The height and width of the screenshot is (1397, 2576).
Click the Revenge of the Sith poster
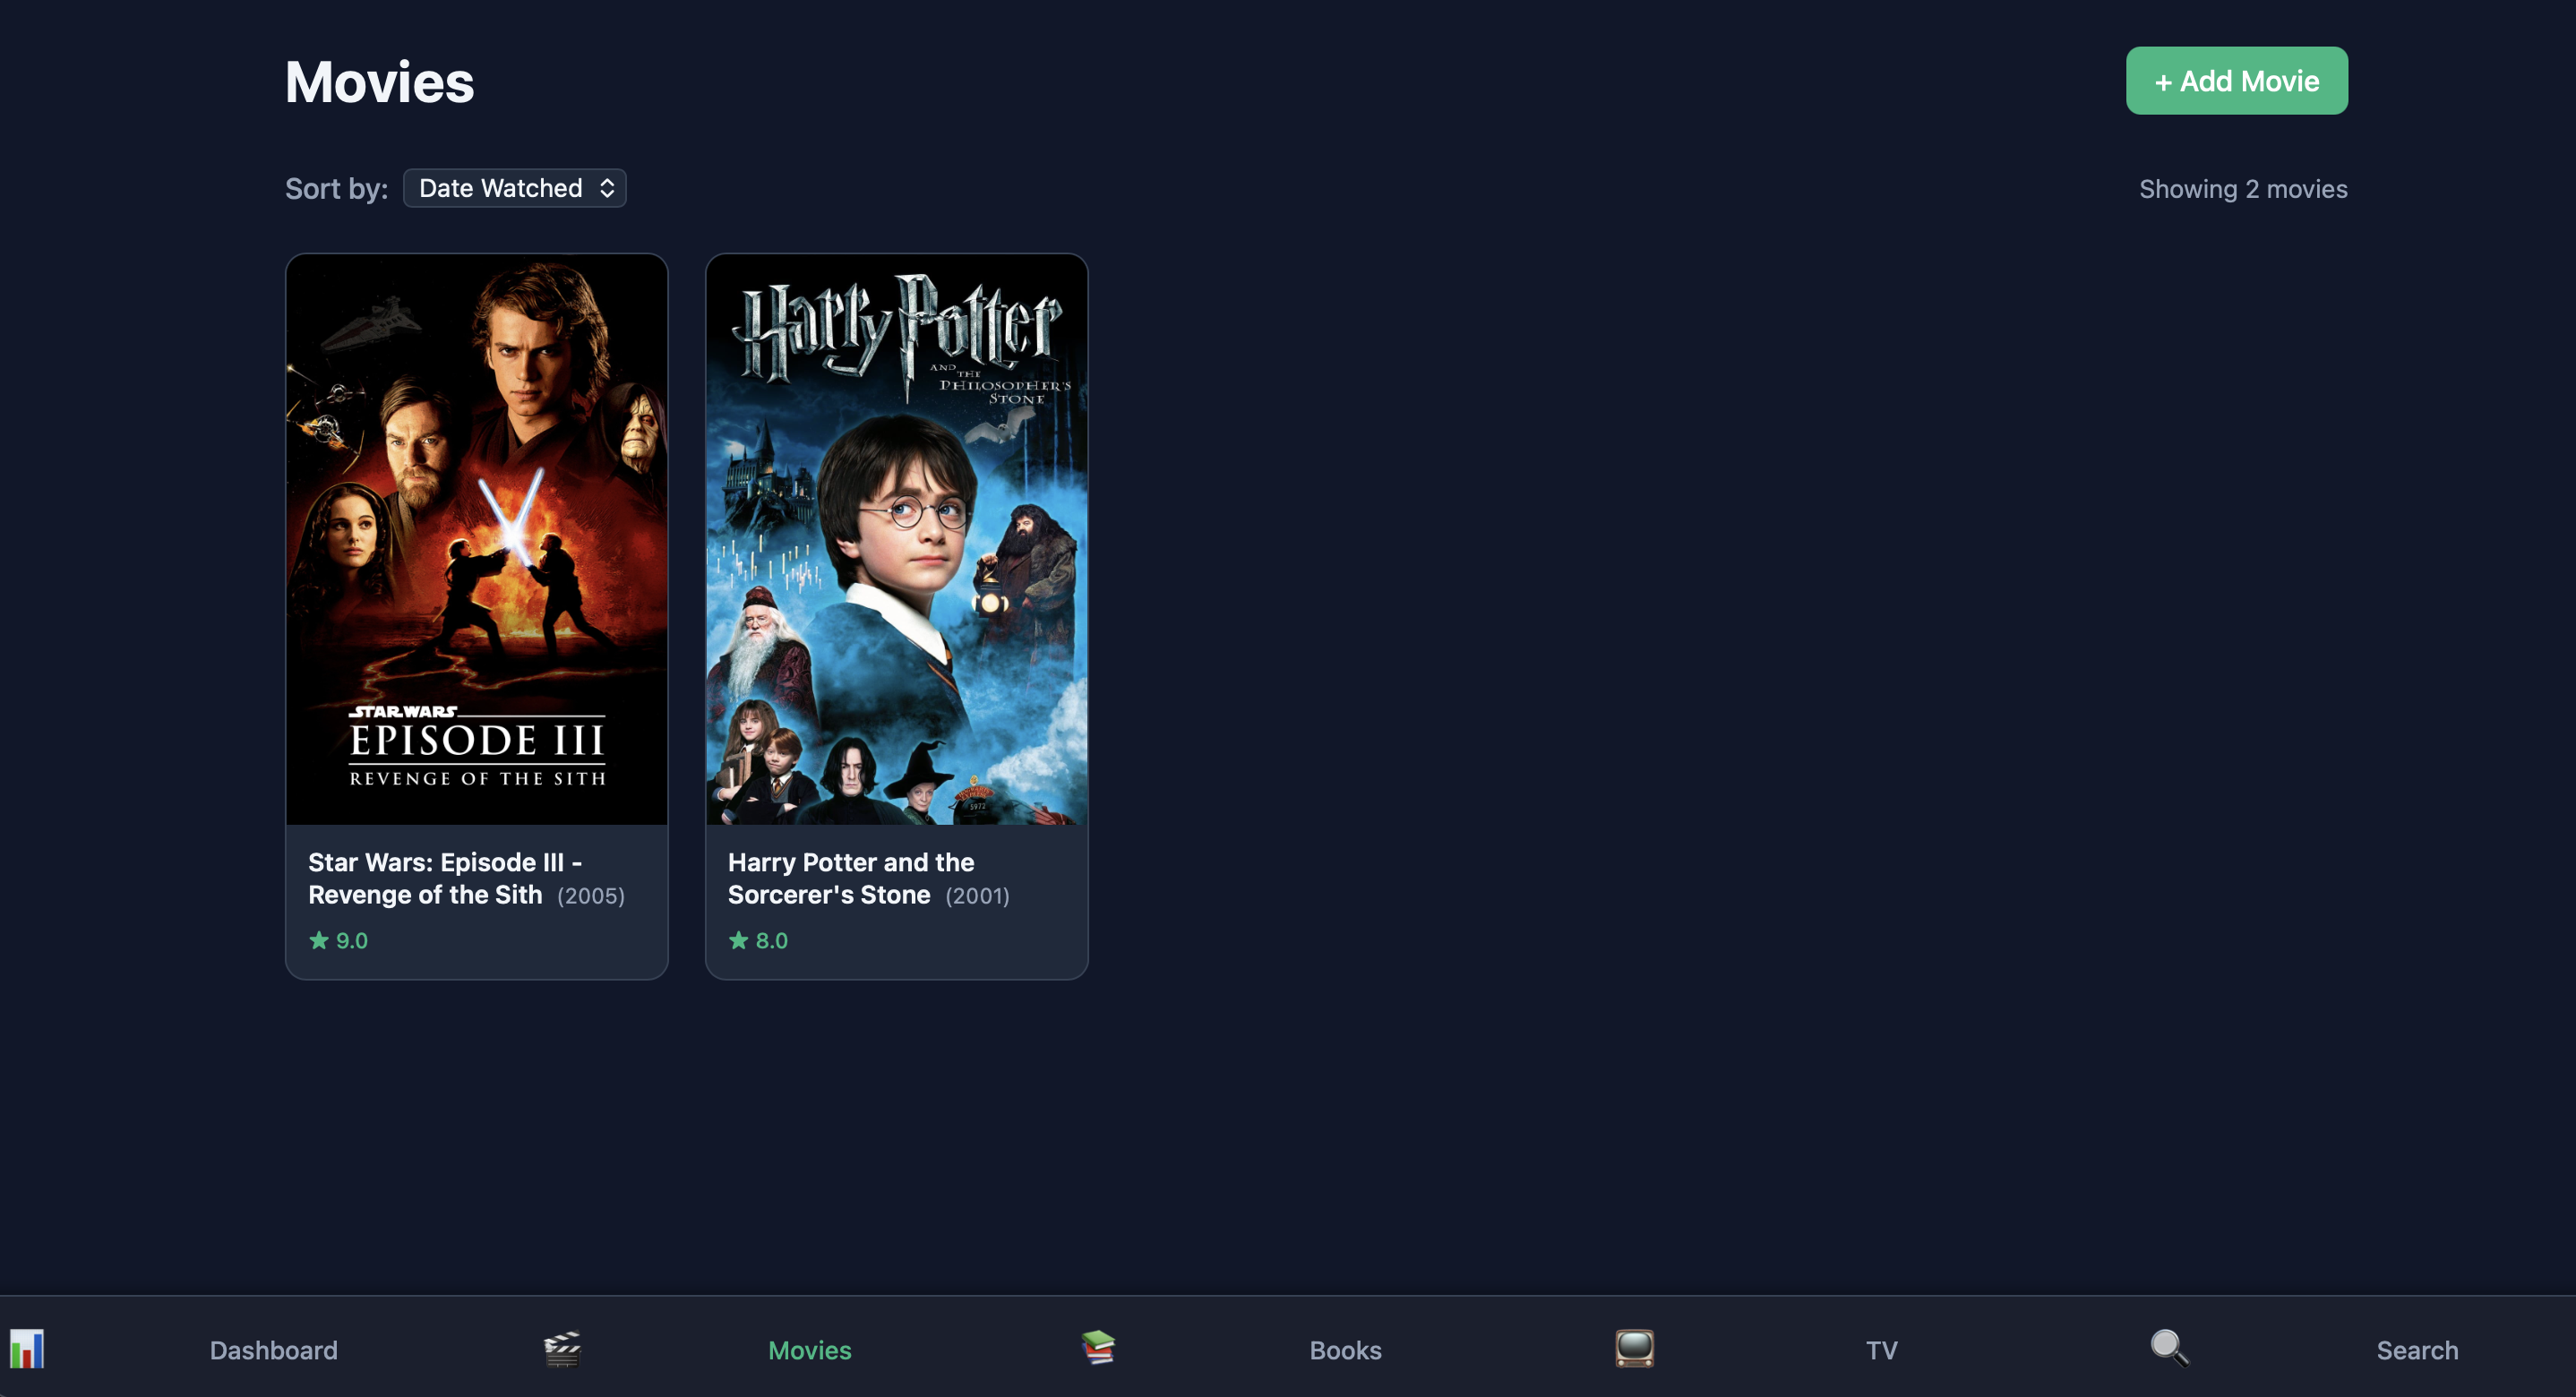[477, 540]
